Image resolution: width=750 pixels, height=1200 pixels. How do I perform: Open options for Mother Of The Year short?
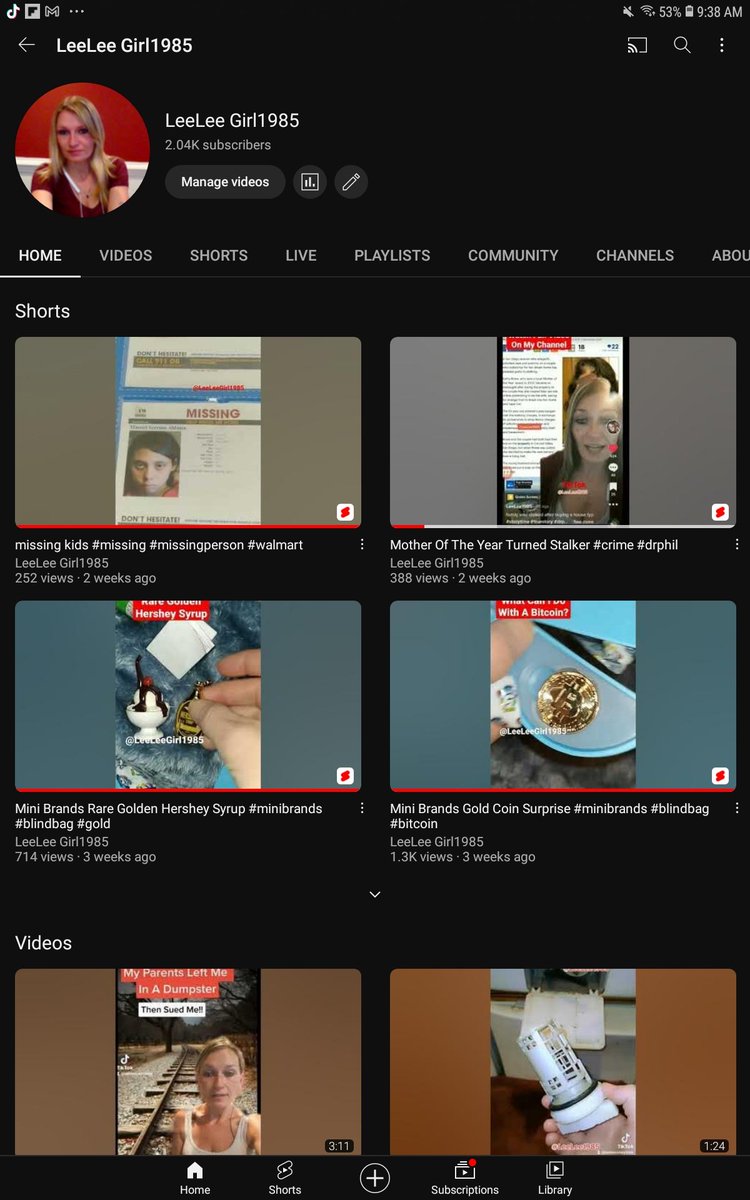[737, 545]
